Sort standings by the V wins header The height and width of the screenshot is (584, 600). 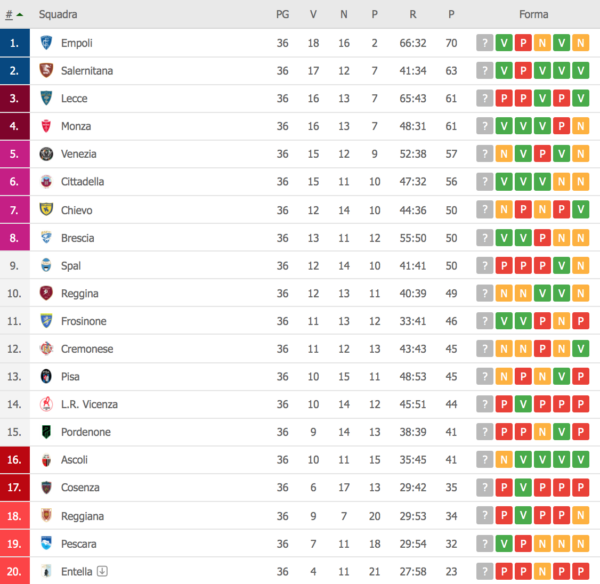pos(313,15)
